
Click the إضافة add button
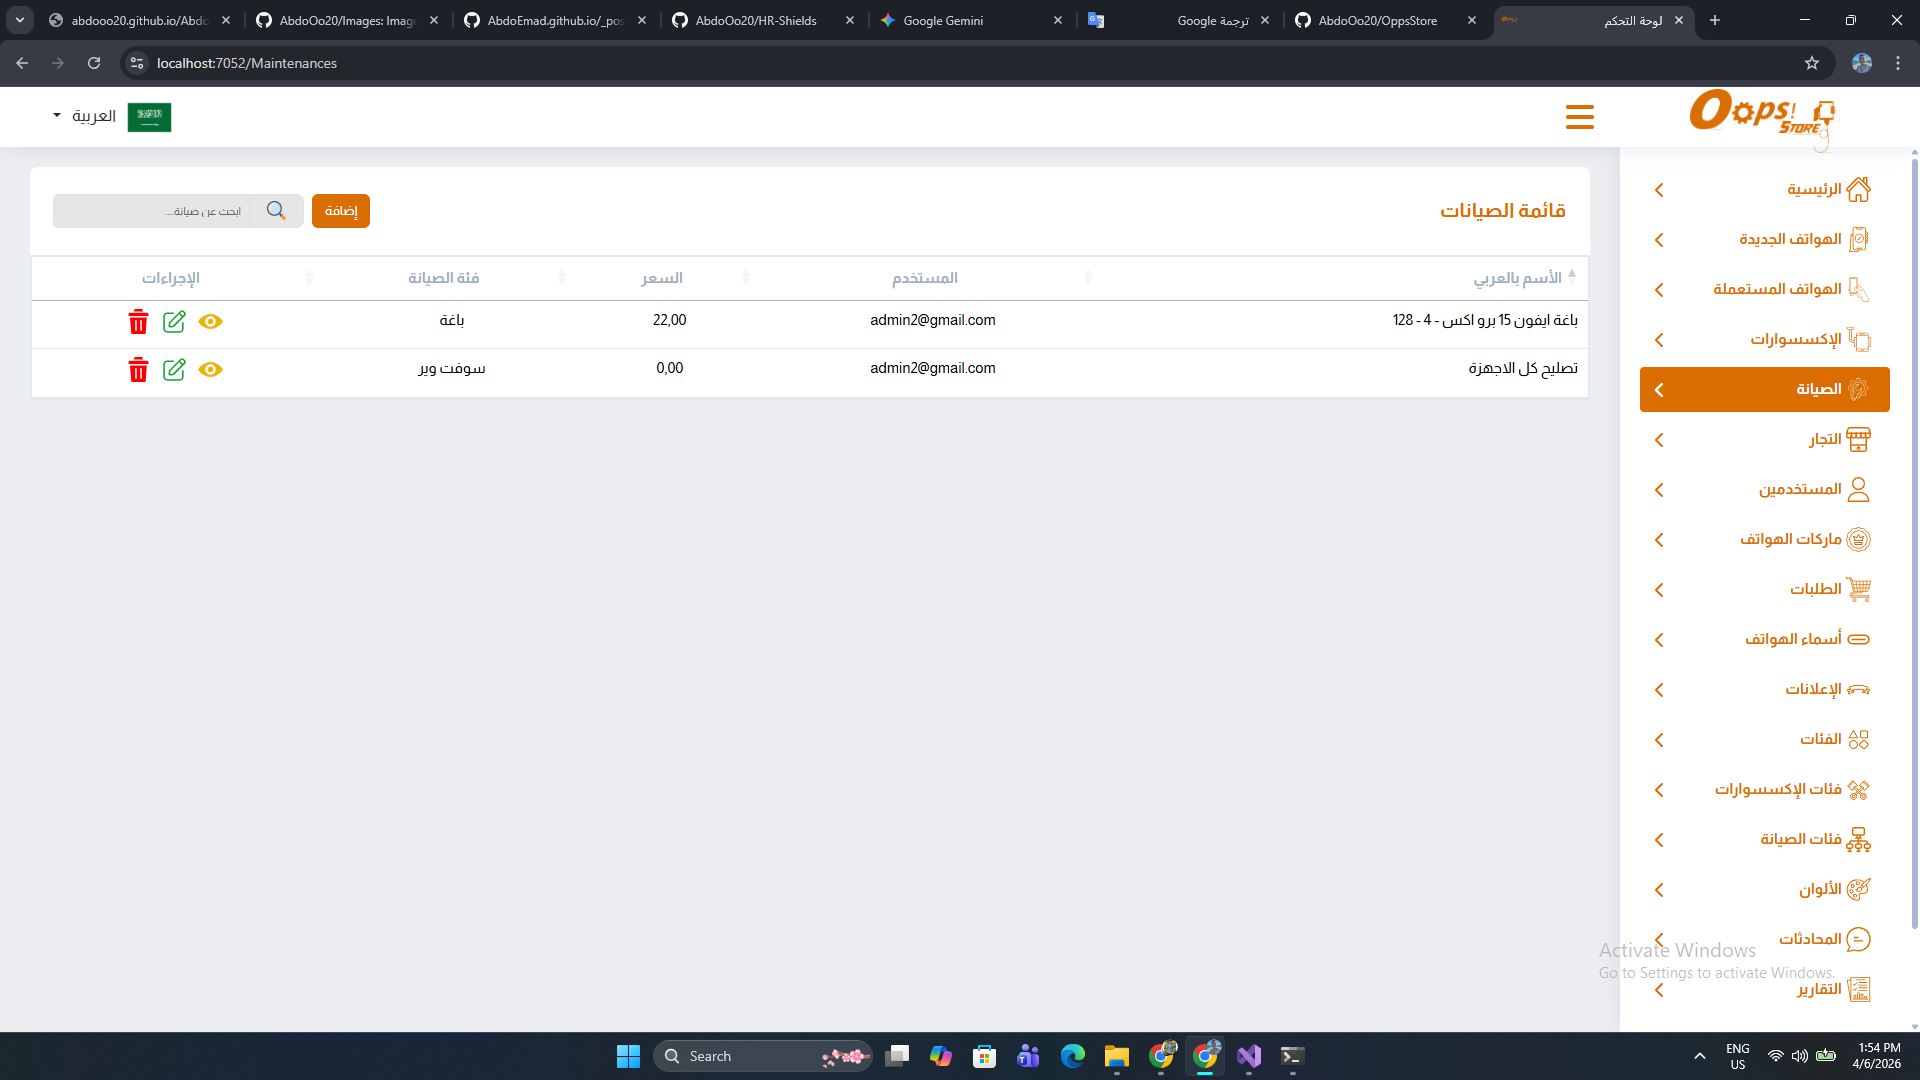click(341, 211)
